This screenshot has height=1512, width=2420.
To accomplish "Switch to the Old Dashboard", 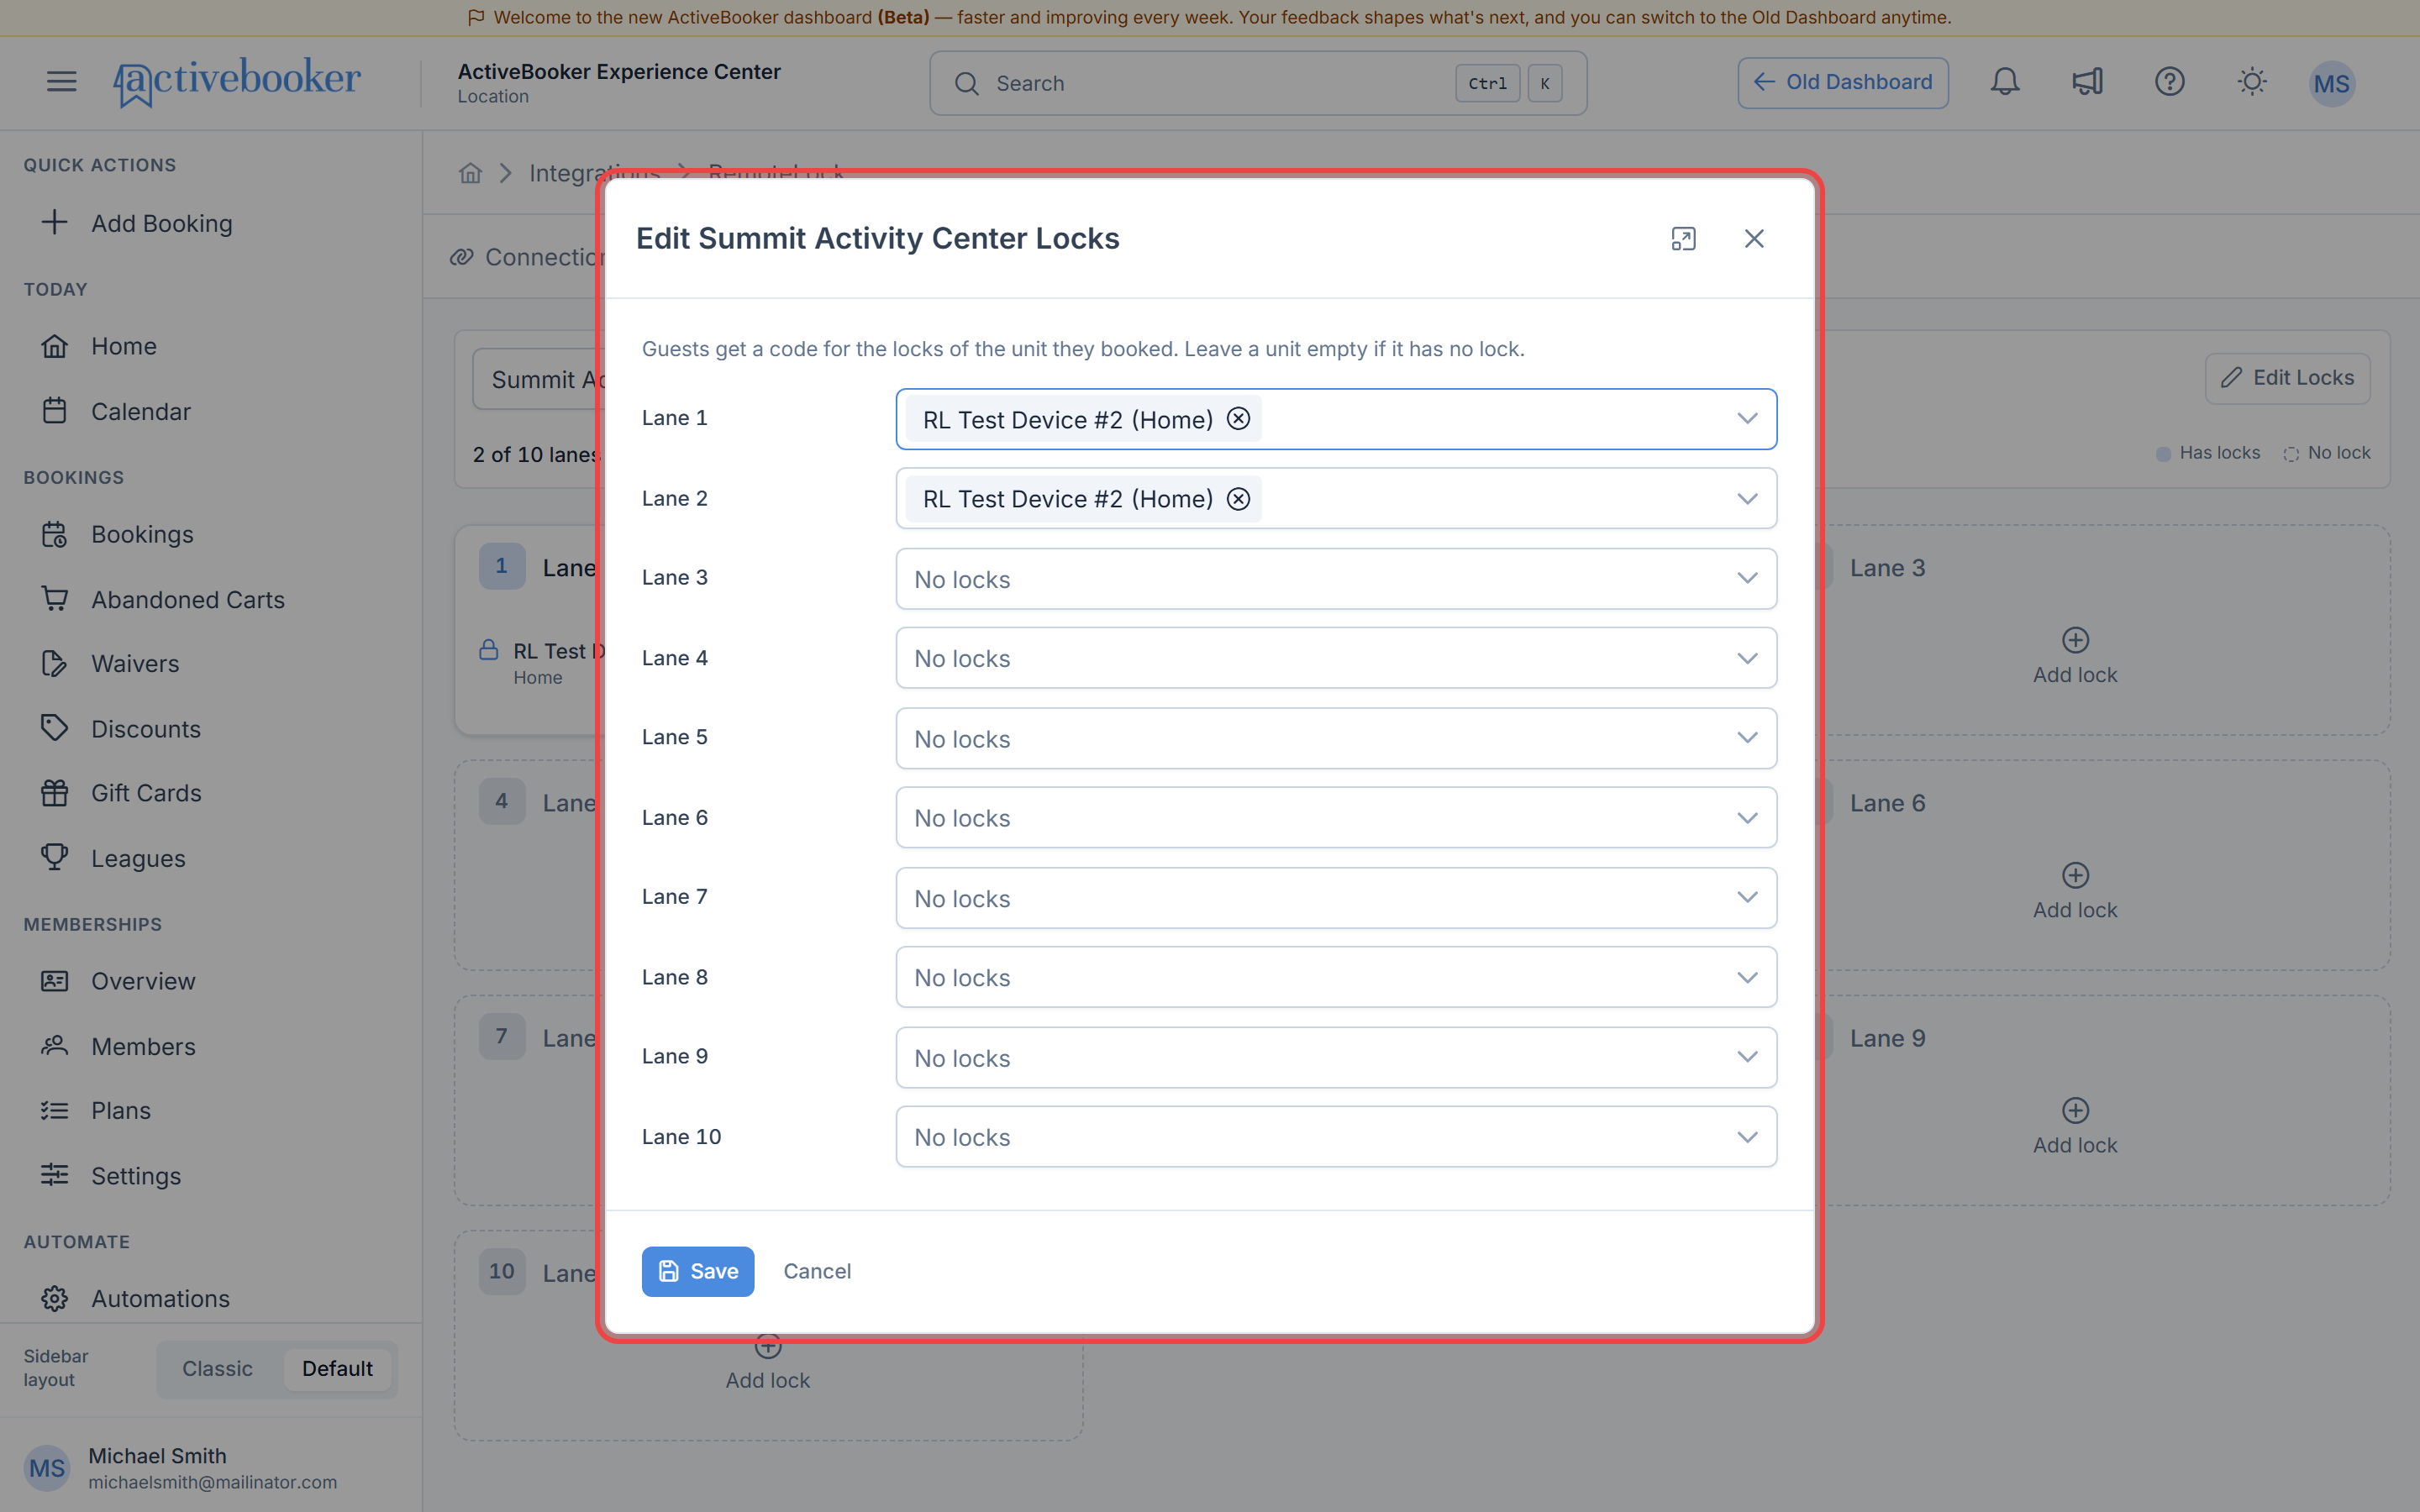I will 1843,82.
